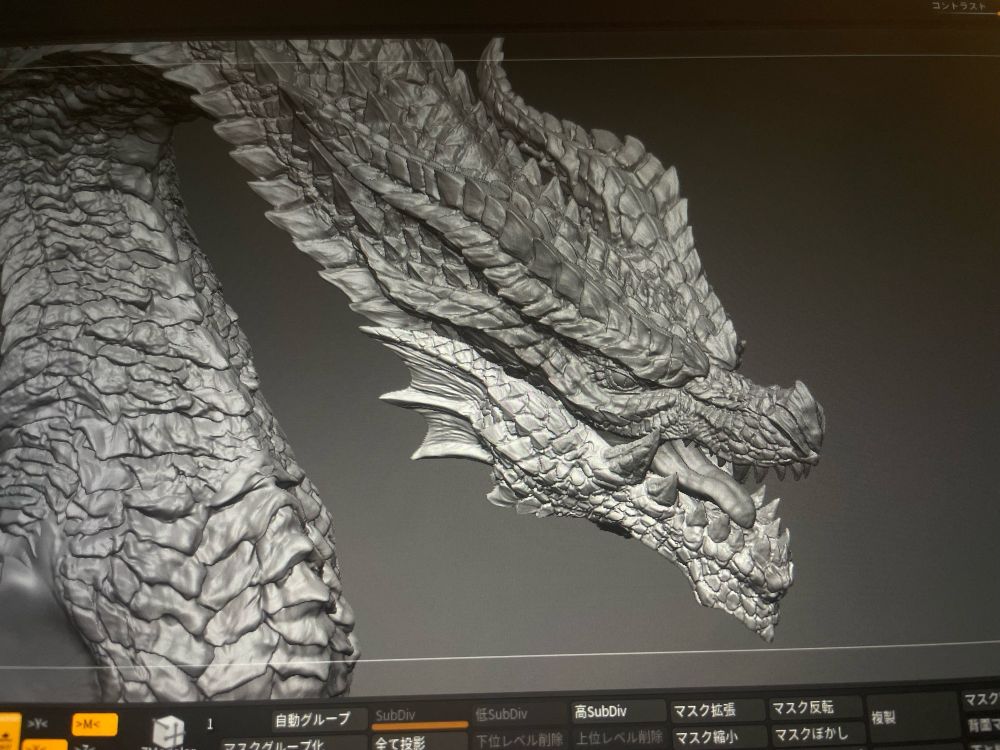This screenshot has width=1000, height=750.
Task: Click マスクぼかし (Blur Mask) button
Action: [x=817, y=734]
